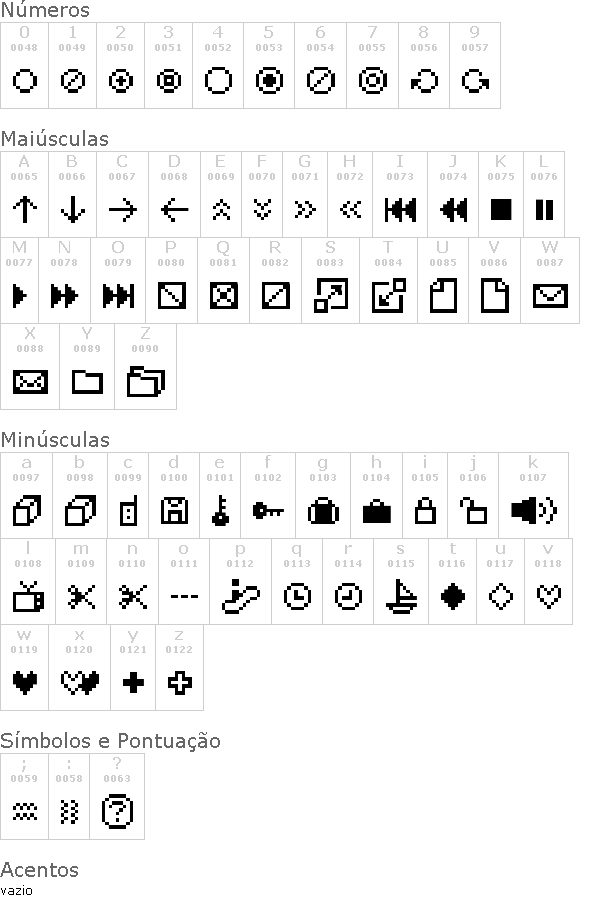Viewport: 590px width, 897px height.
Task: Select the open padlock glyph under j
Action: pos(473,511)
